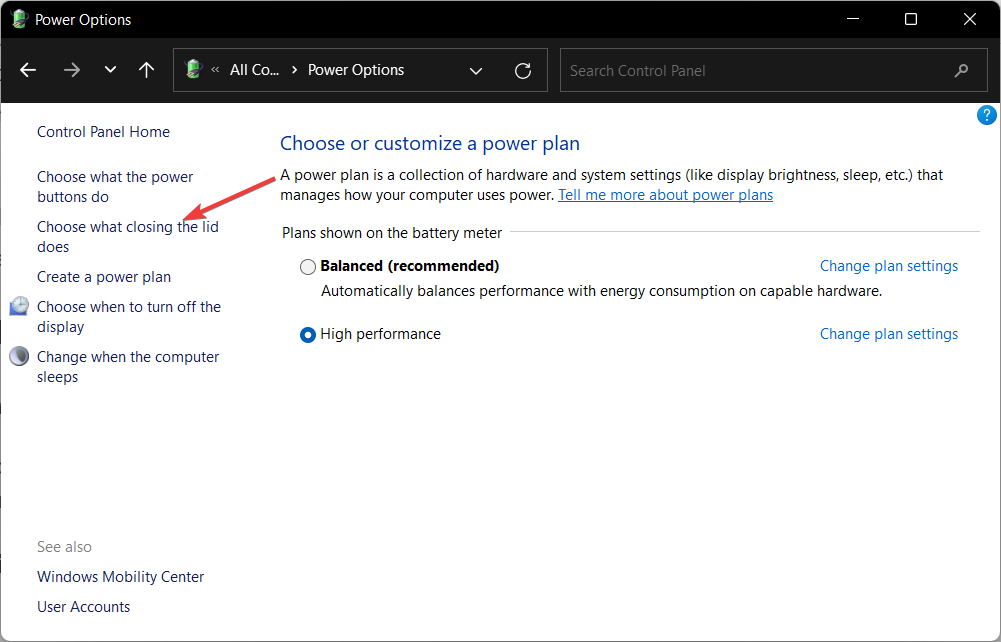Click the Search Control Panel field
1001x642 pixels.
tap(750, 70)
